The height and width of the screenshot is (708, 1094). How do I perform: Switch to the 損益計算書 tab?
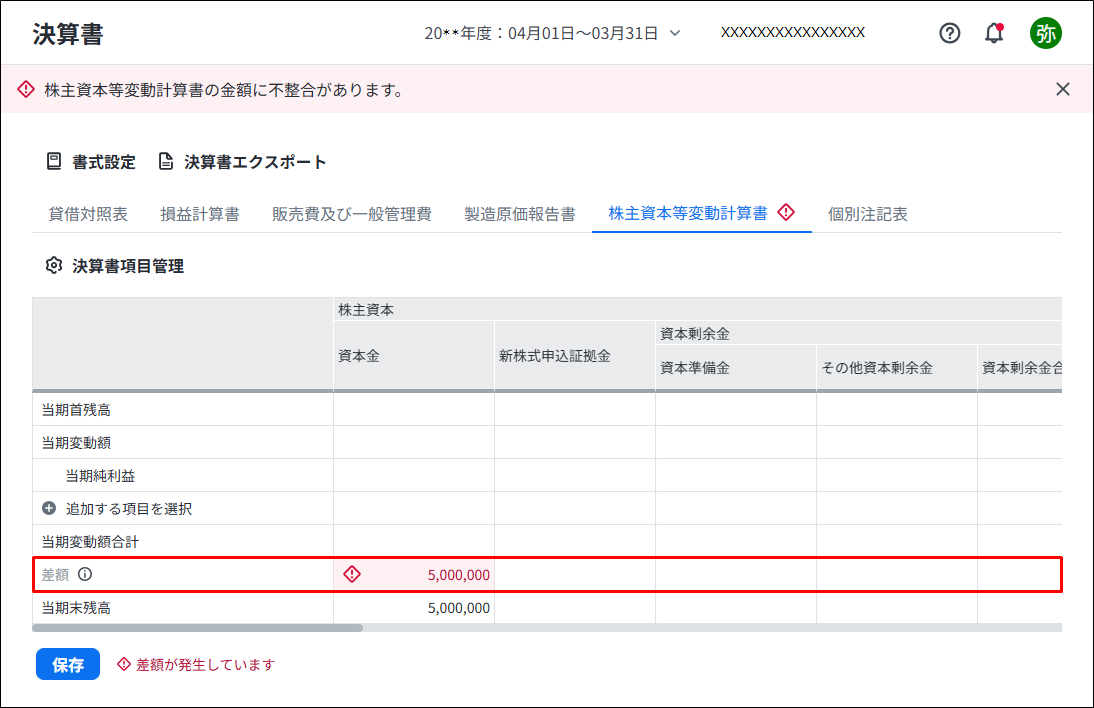tap(200, 214)
